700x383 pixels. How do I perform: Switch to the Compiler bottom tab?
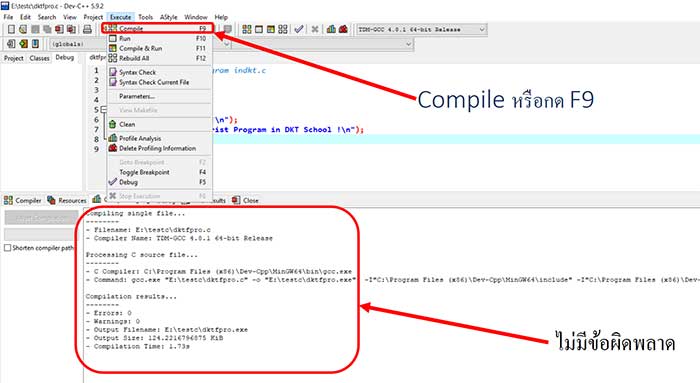[x=23, y=200]
